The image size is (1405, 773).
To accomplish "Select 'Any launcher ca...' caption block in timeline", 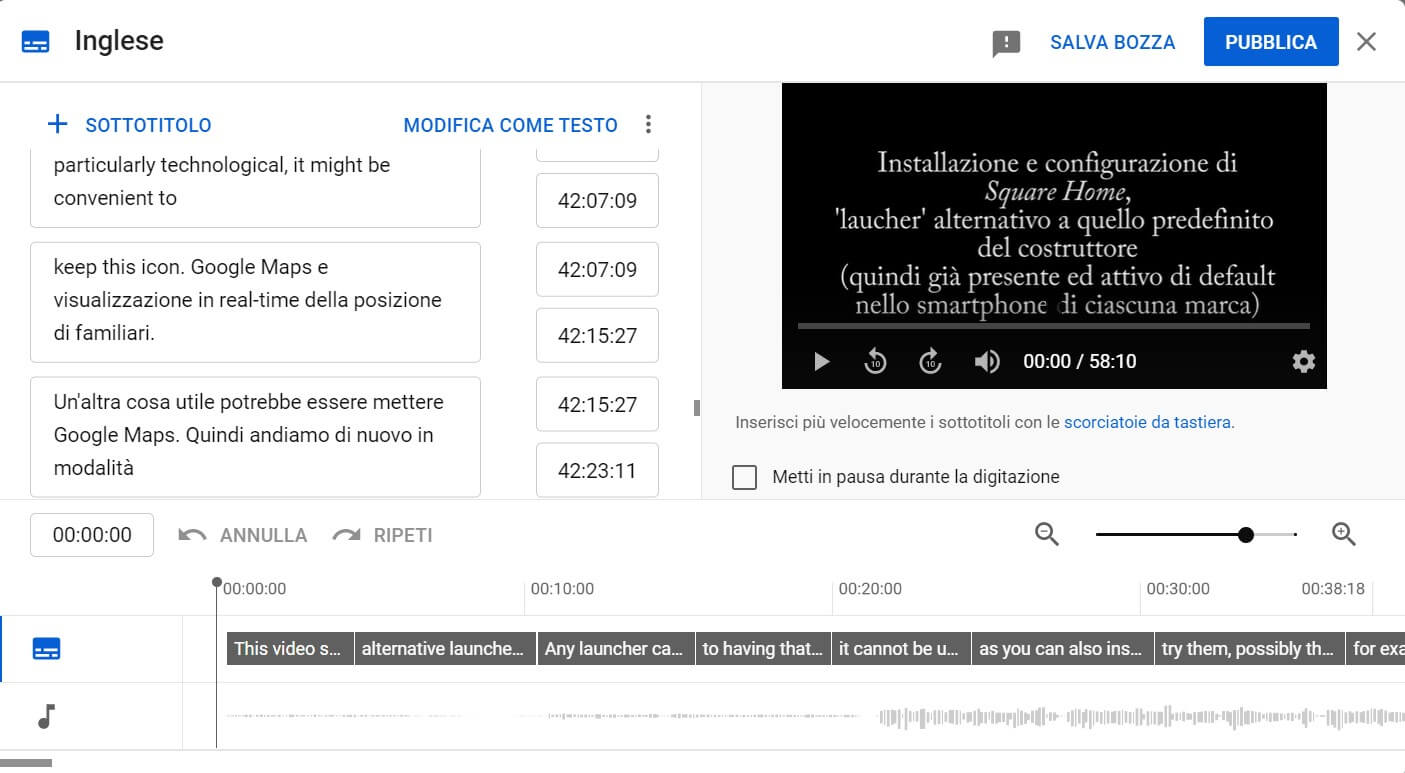I will 615,649.
